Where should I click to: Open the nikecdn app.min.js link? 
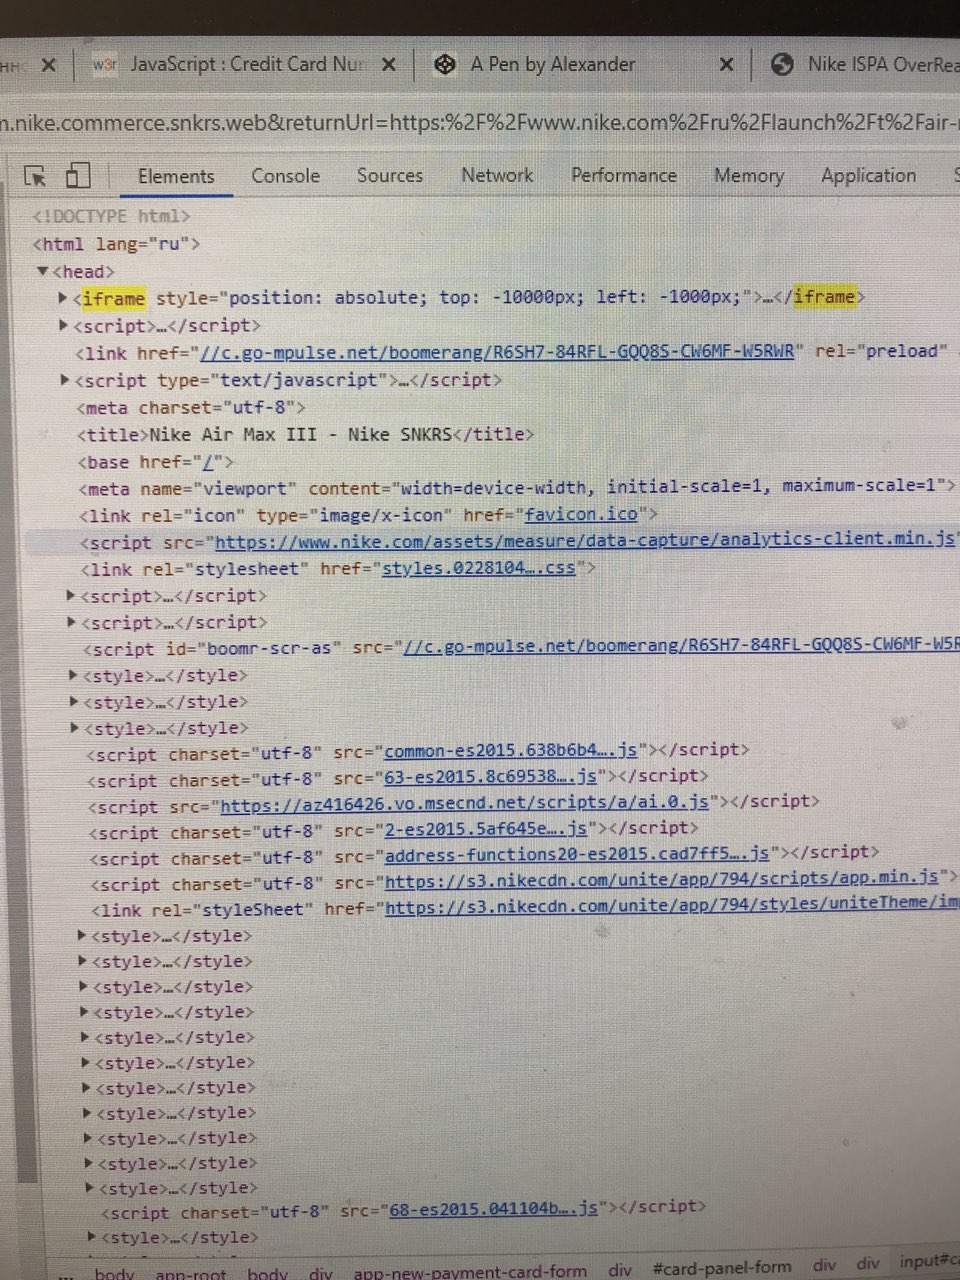click(x=662, y=879)
